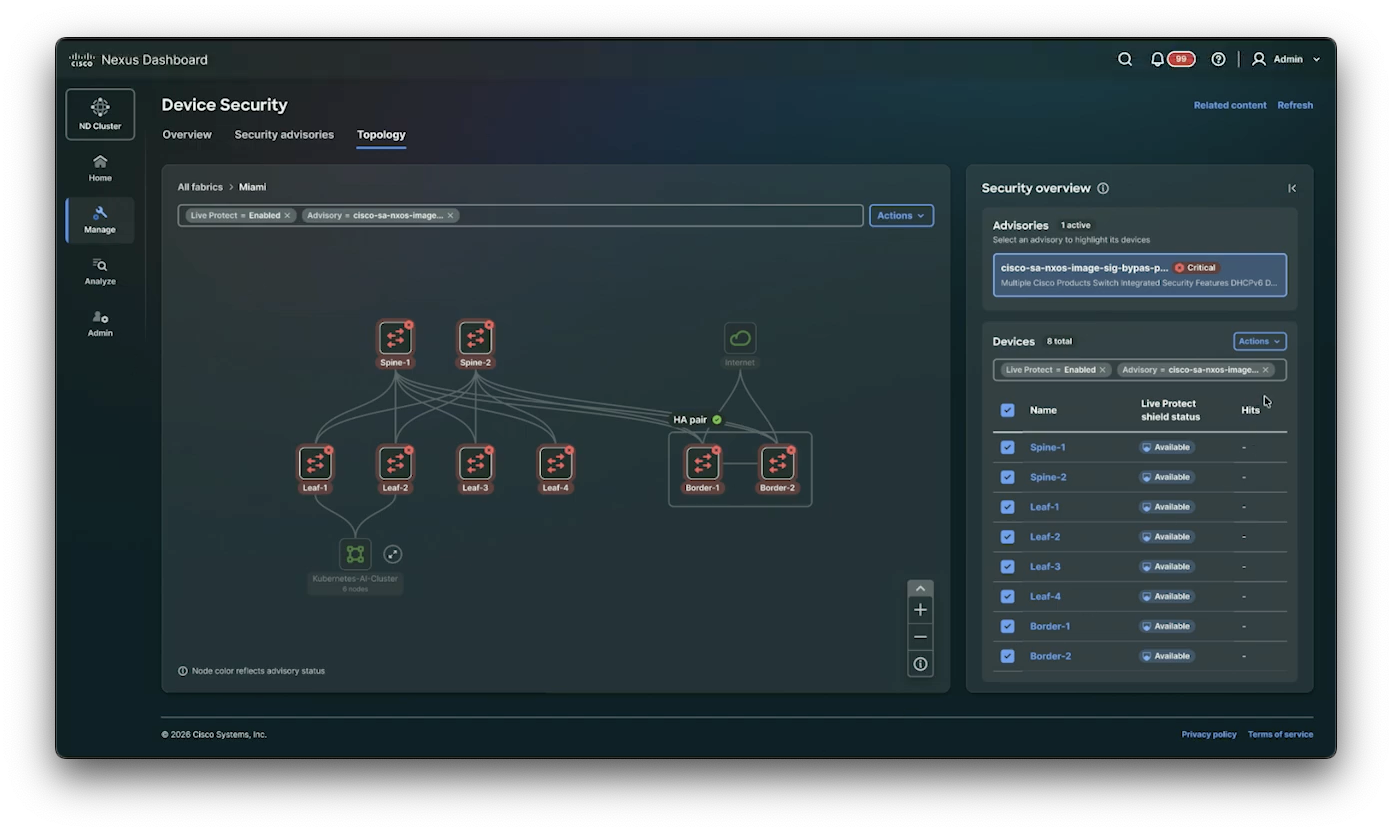The width and height of the screenshot is (1392, 832).
Task: Go to All fabrics breadcrumb
Action: tap(200, 187)
